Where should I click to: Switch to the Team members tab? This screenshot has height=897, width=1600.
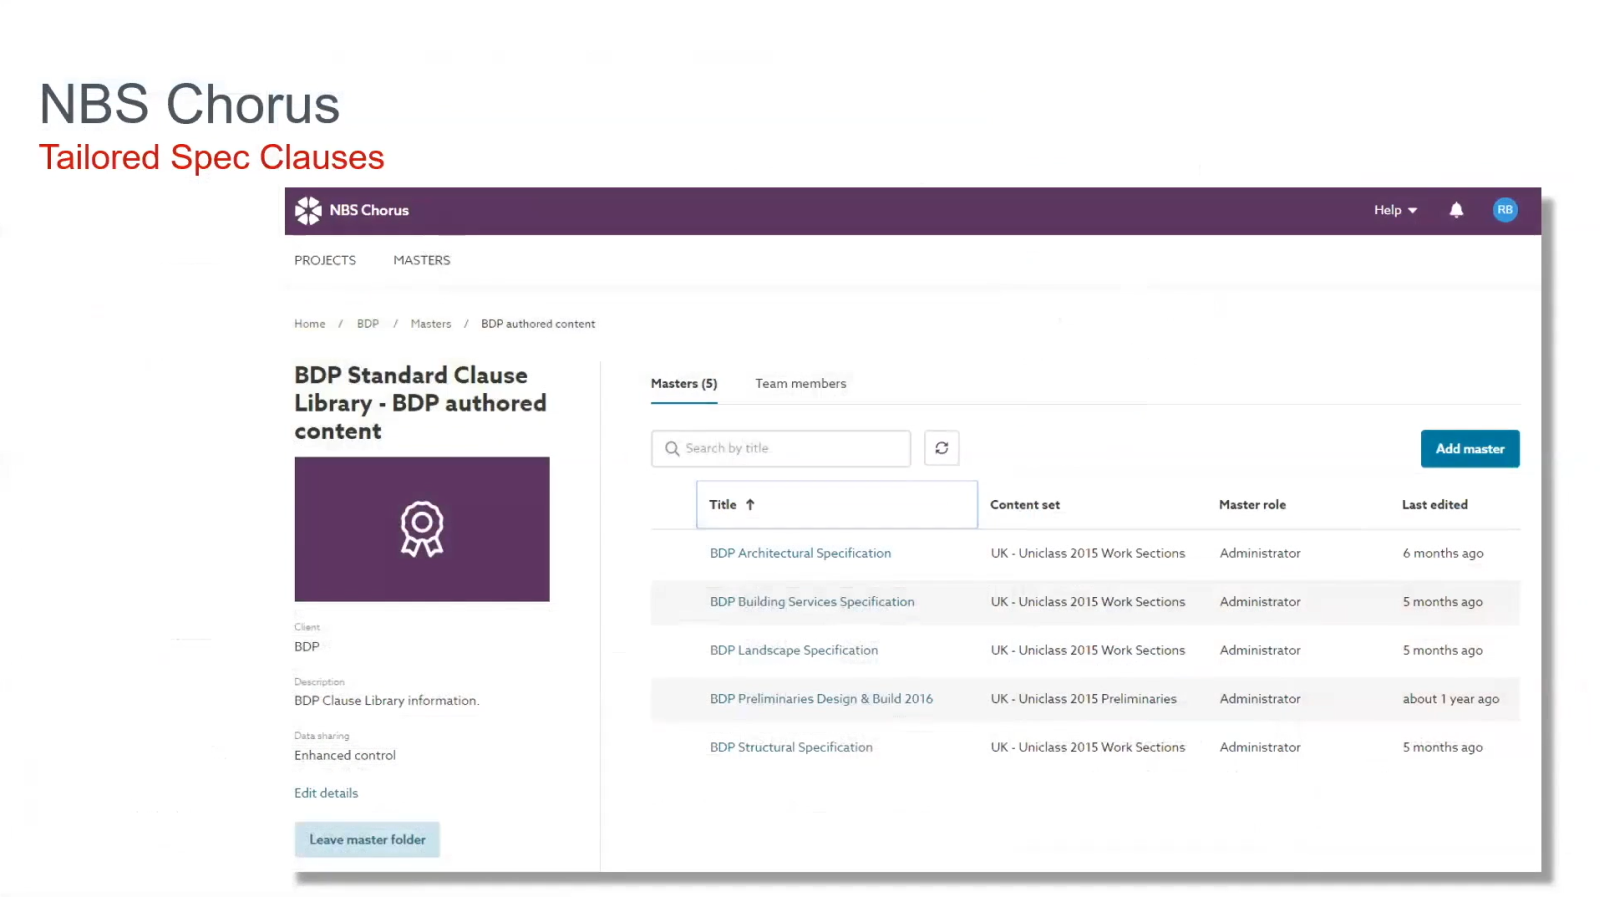(x=801, y=384)
